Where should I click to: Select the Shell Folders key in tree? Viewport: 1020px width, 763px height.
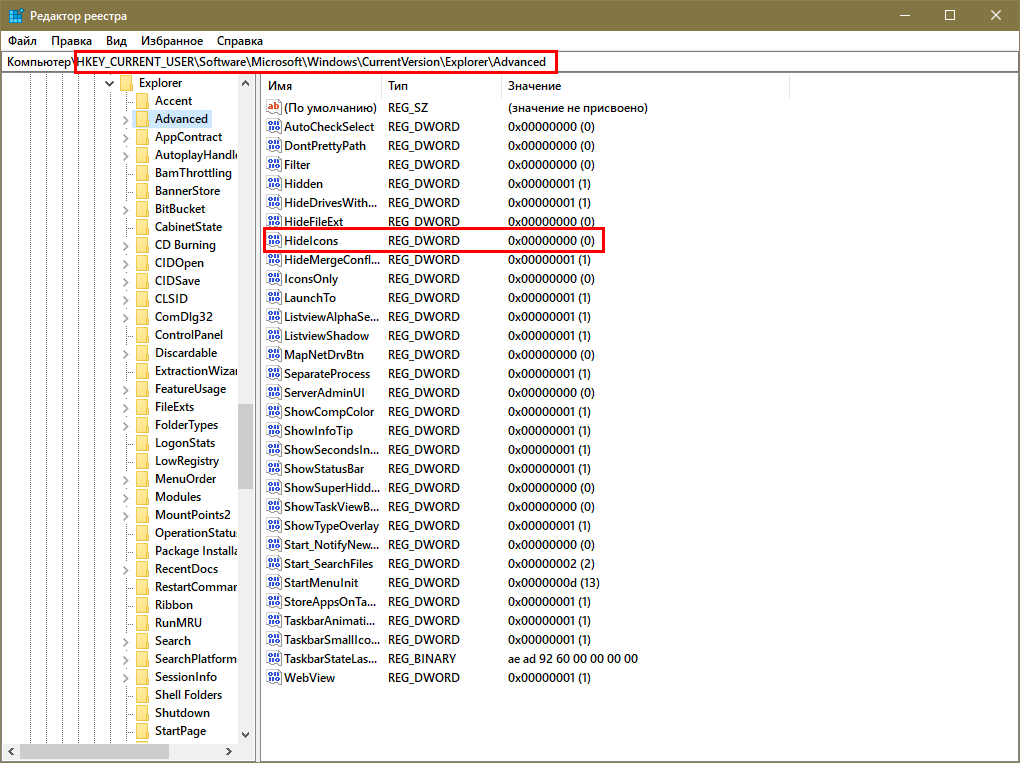click(188, 695)
